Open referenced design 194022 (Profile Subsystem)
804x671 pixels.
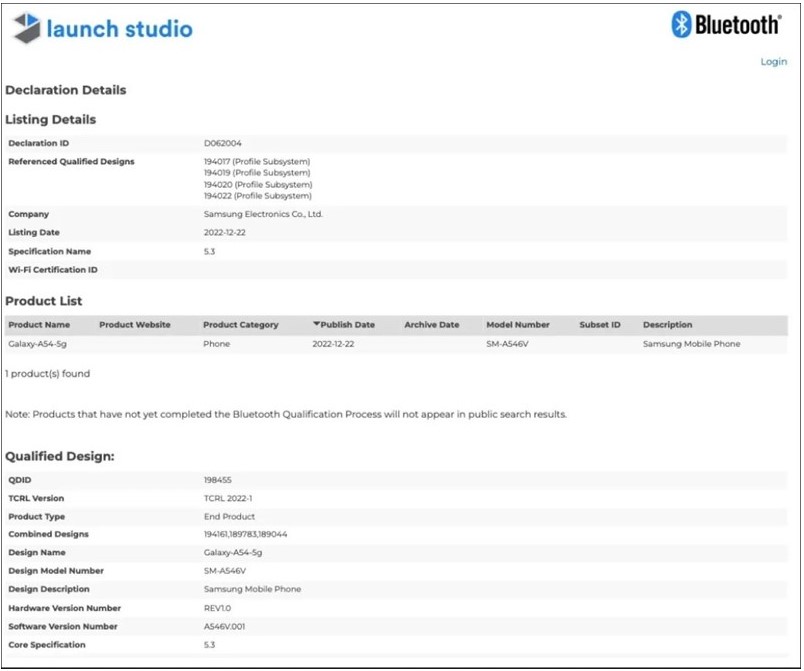(257, 196)
